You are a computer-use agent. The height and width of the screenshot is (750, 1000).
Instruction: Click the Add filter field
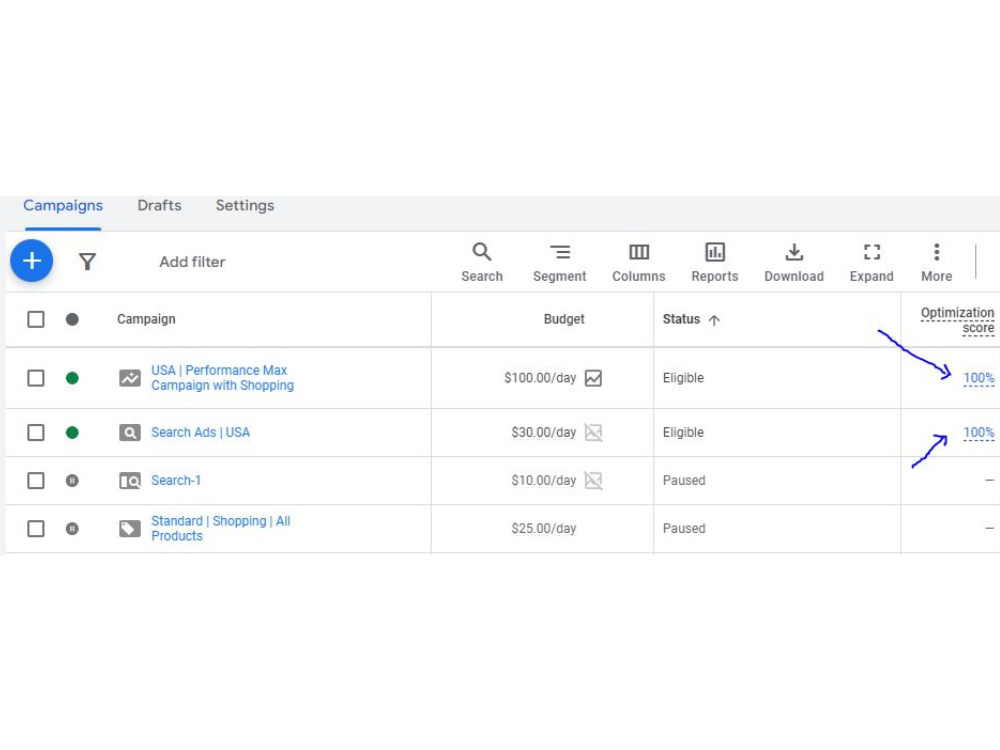pos(192,262)
